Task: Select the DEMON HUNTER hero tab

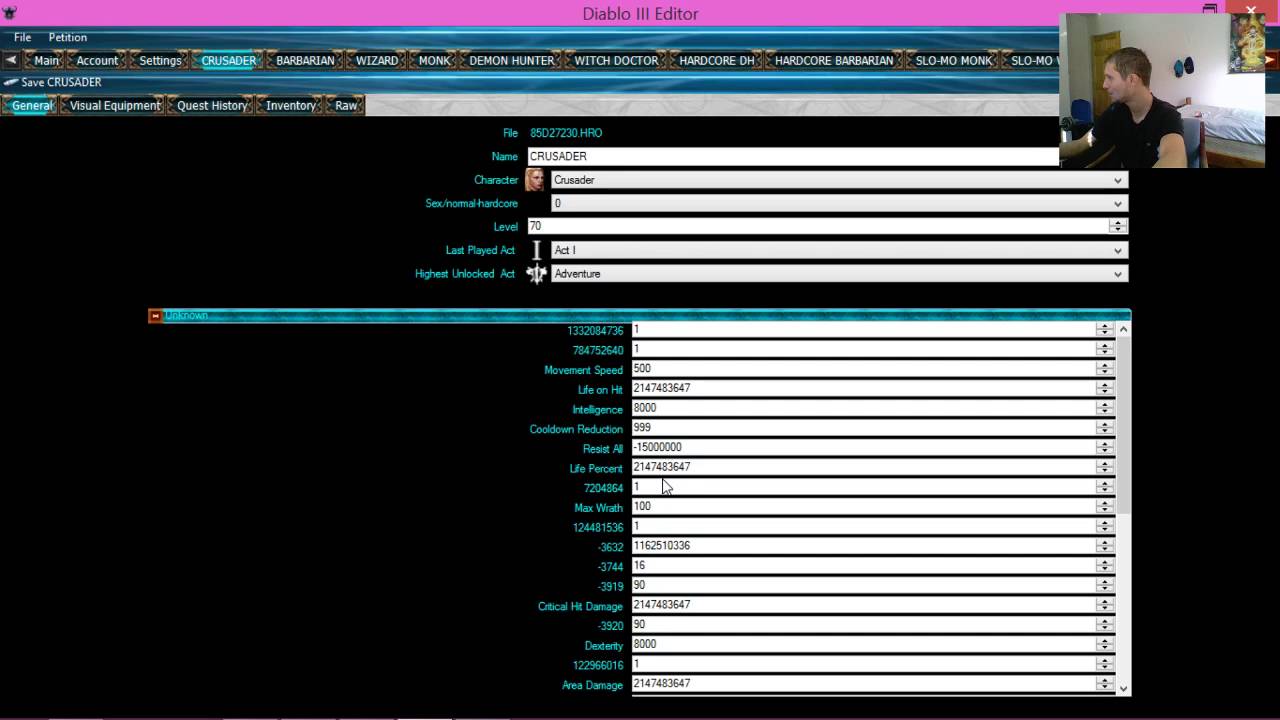Action: coord(511,60)
